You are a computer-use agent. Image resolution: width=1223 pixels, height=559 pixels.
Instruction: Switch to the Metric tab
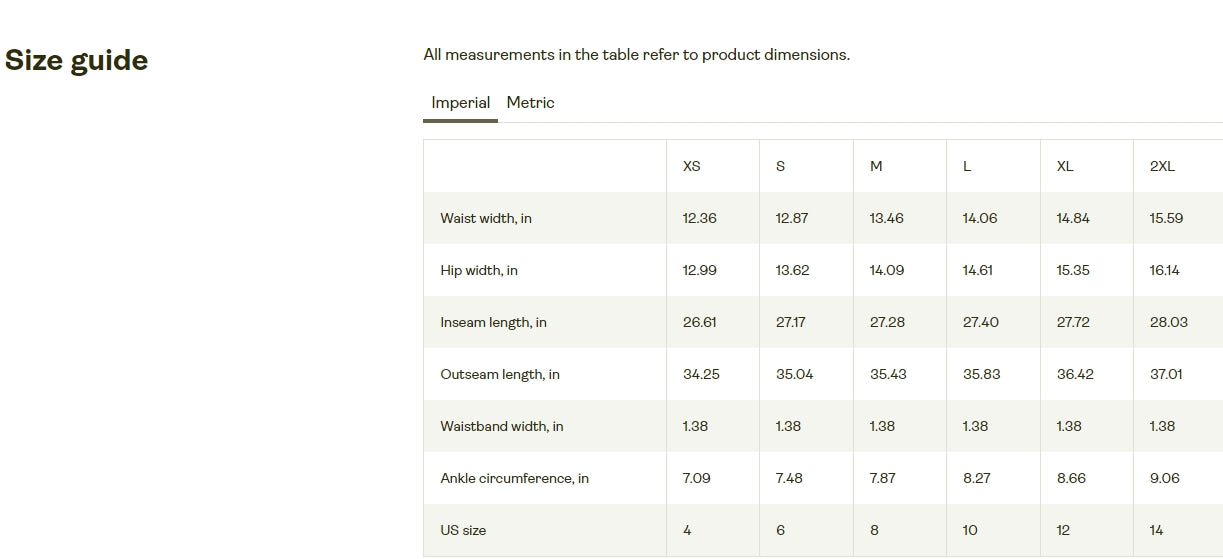[530, 103]
